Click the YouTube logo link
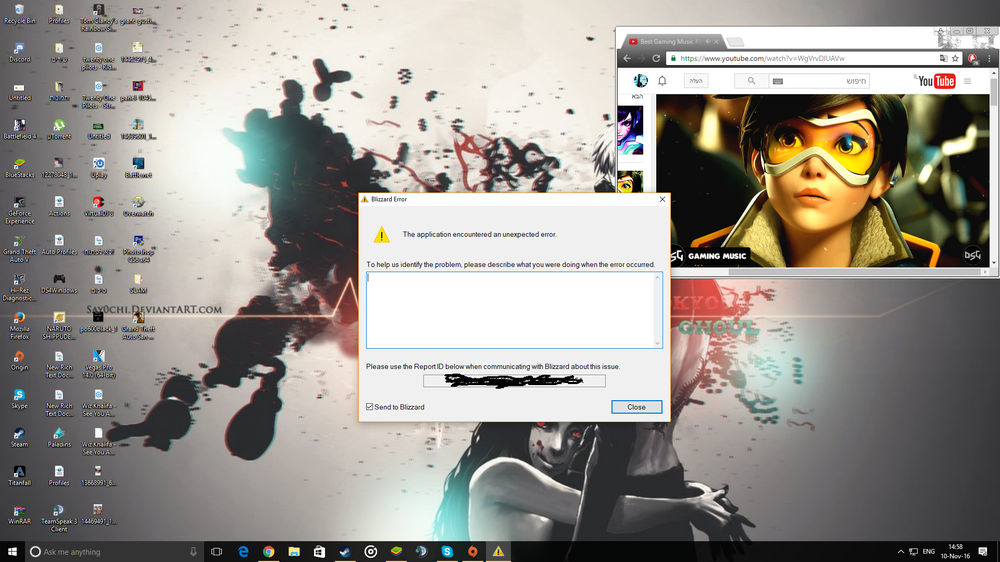This screenshot has height=562, width=1000. (x=936, y=81)
